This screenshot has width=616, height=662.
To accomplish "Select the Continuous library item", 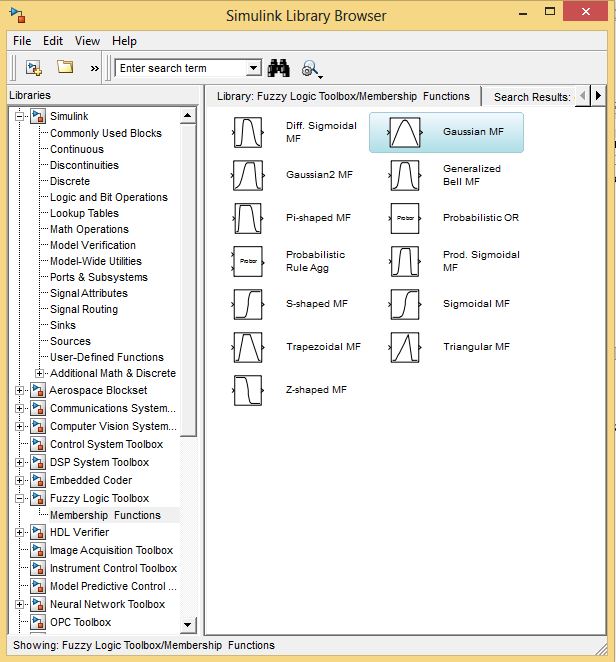I will pyautogui.click(x=77, y=149).
